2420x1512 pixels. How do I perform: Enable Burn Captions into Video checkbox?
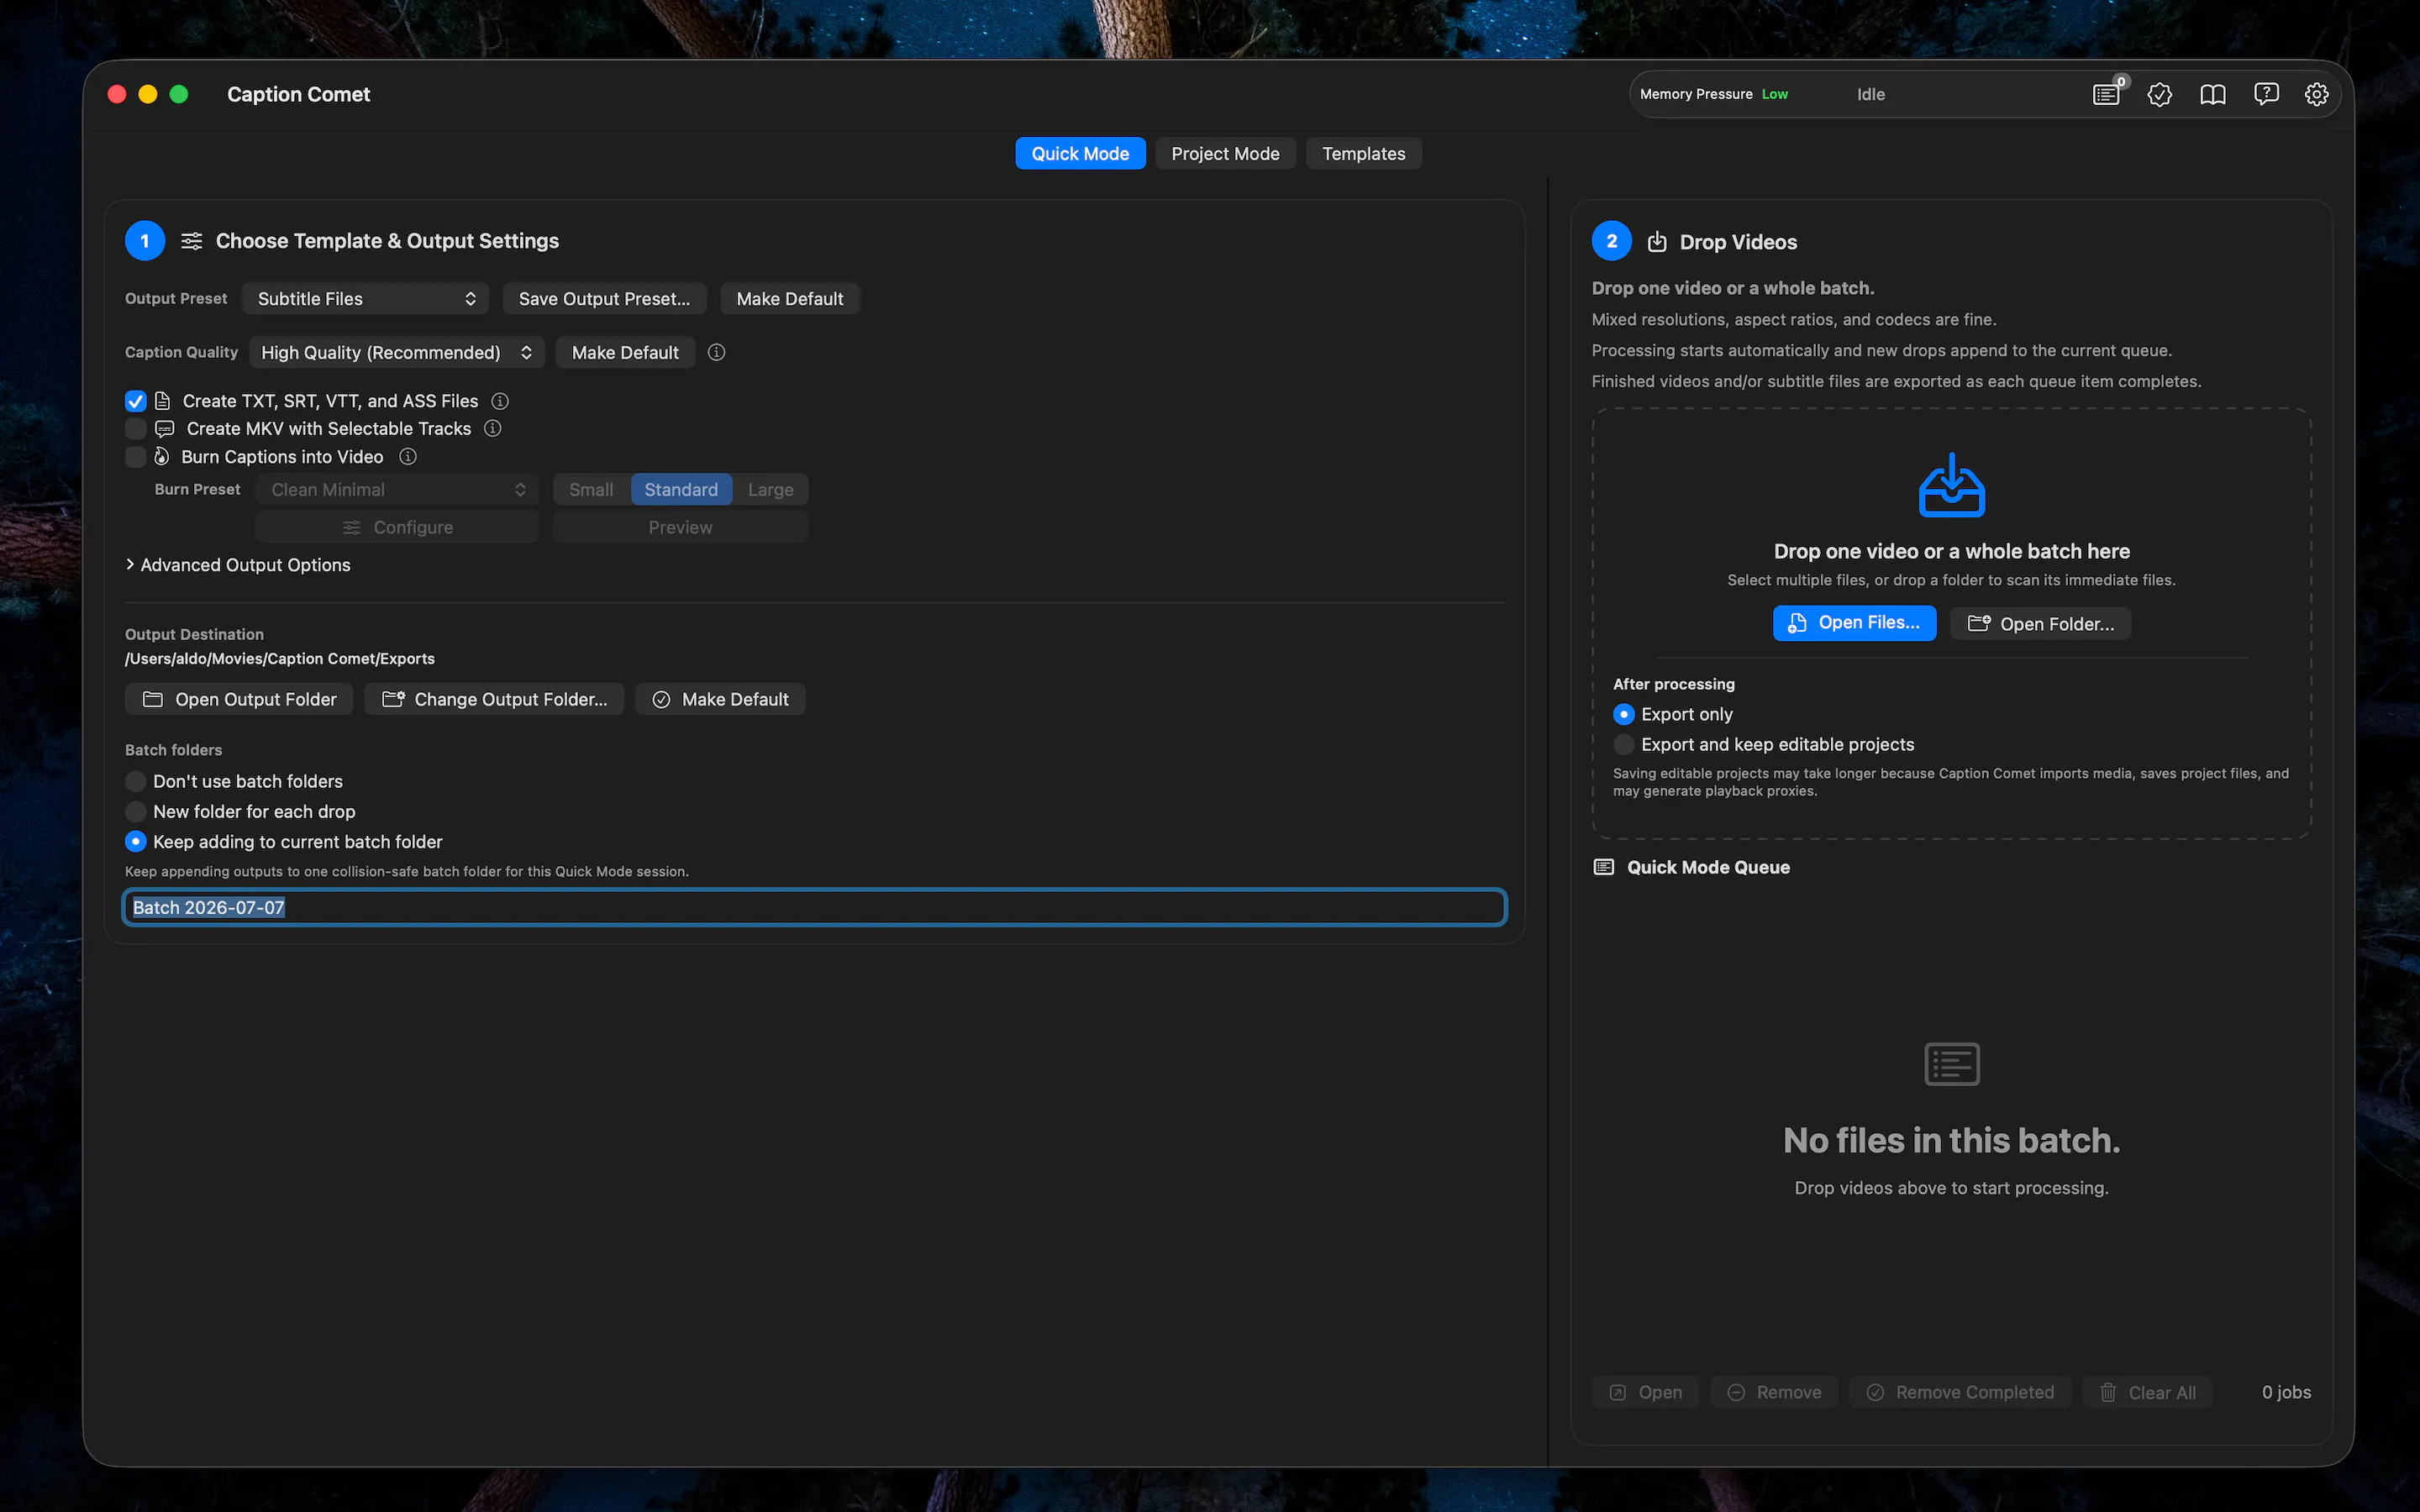tap(136, 457)
